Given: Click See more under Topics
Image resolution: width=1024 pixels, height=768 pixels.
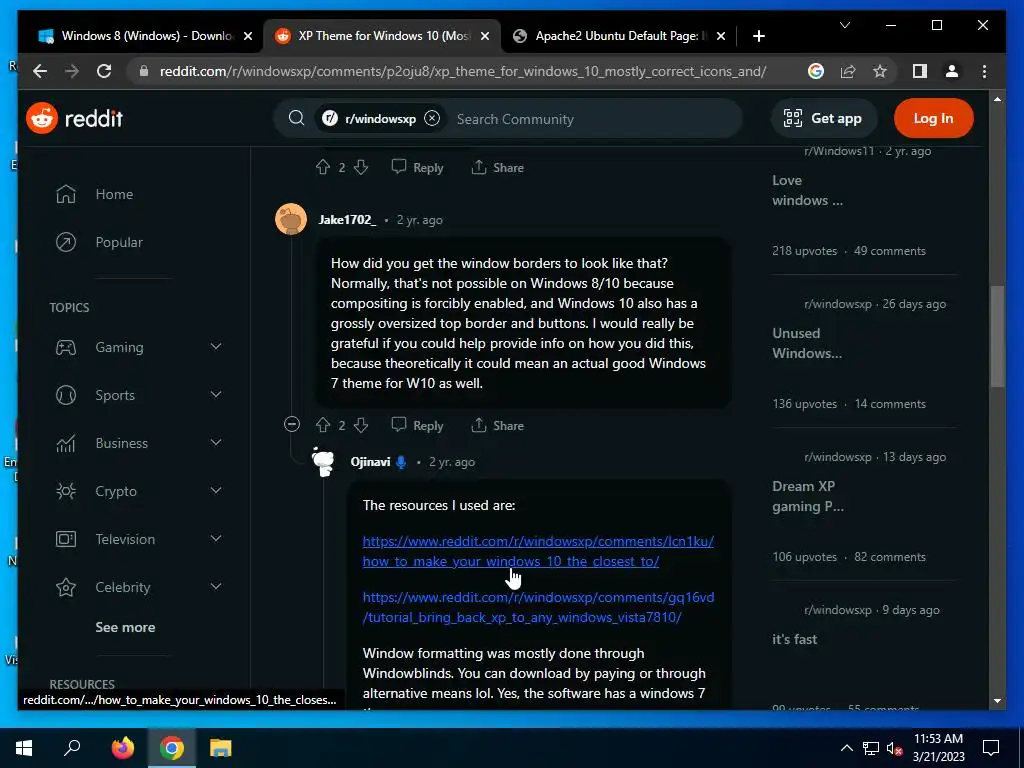Looking at the screenshot, I should point(125,627).
